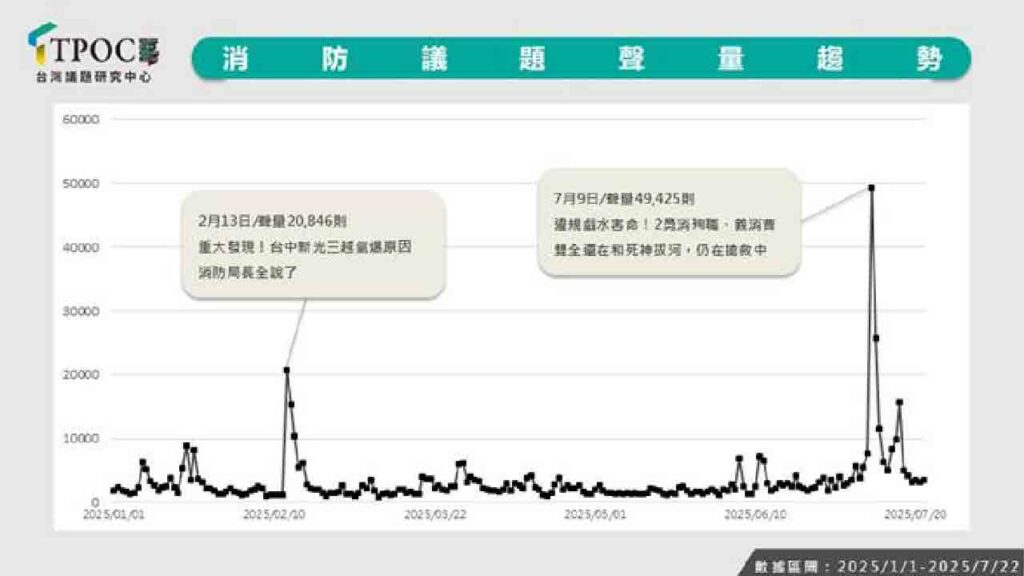Click the 30000 y-axis label
The width and height of the screenshot is (1024, 576).
pos(81,312)
